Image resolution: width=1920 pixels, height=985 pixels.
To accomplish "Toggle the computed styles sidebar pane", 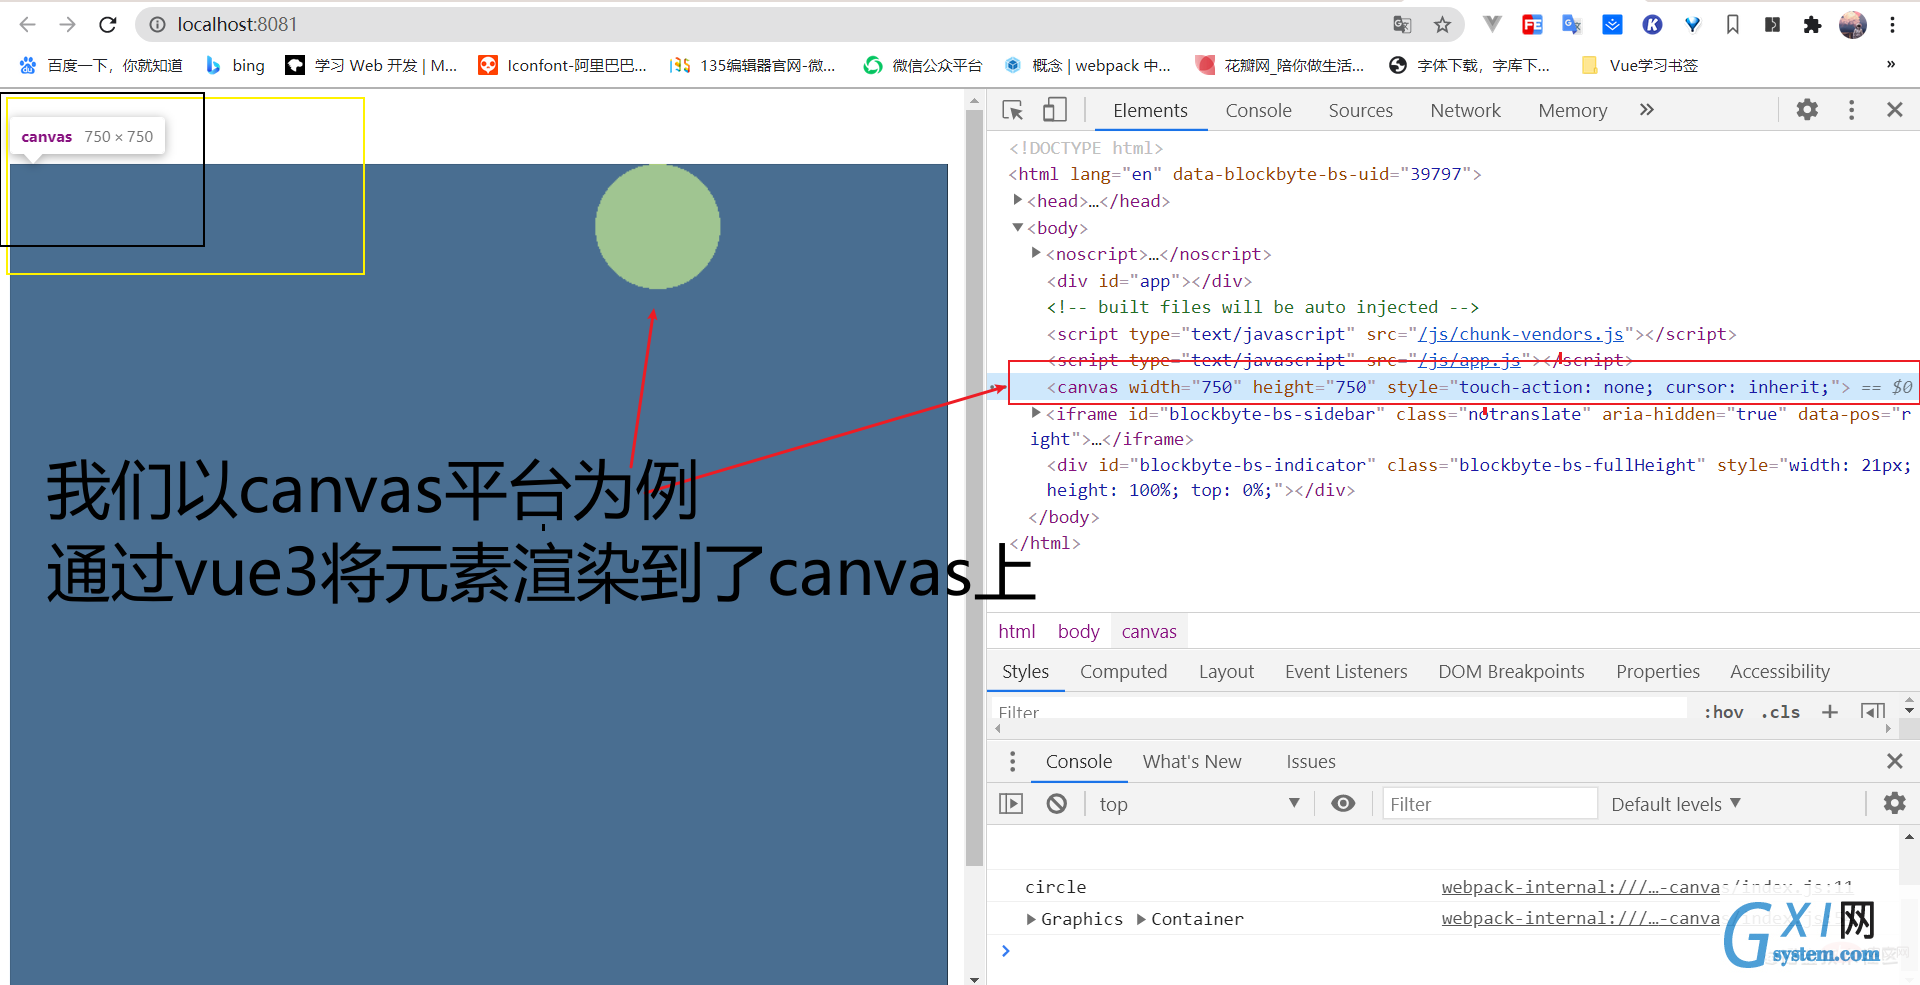I will point(1873,712).
